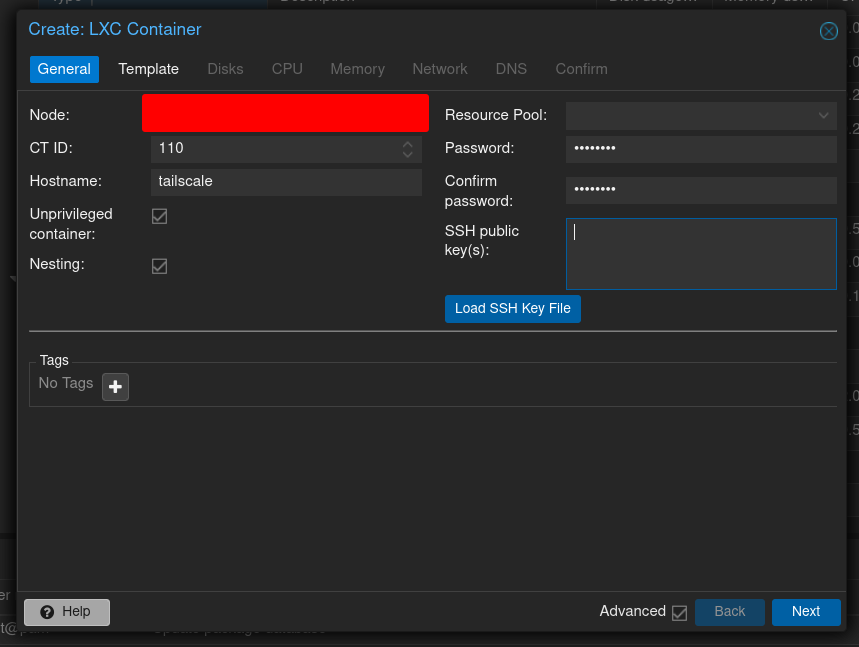
Task: Switch to the Template tab
Action: tap(148, 69)
